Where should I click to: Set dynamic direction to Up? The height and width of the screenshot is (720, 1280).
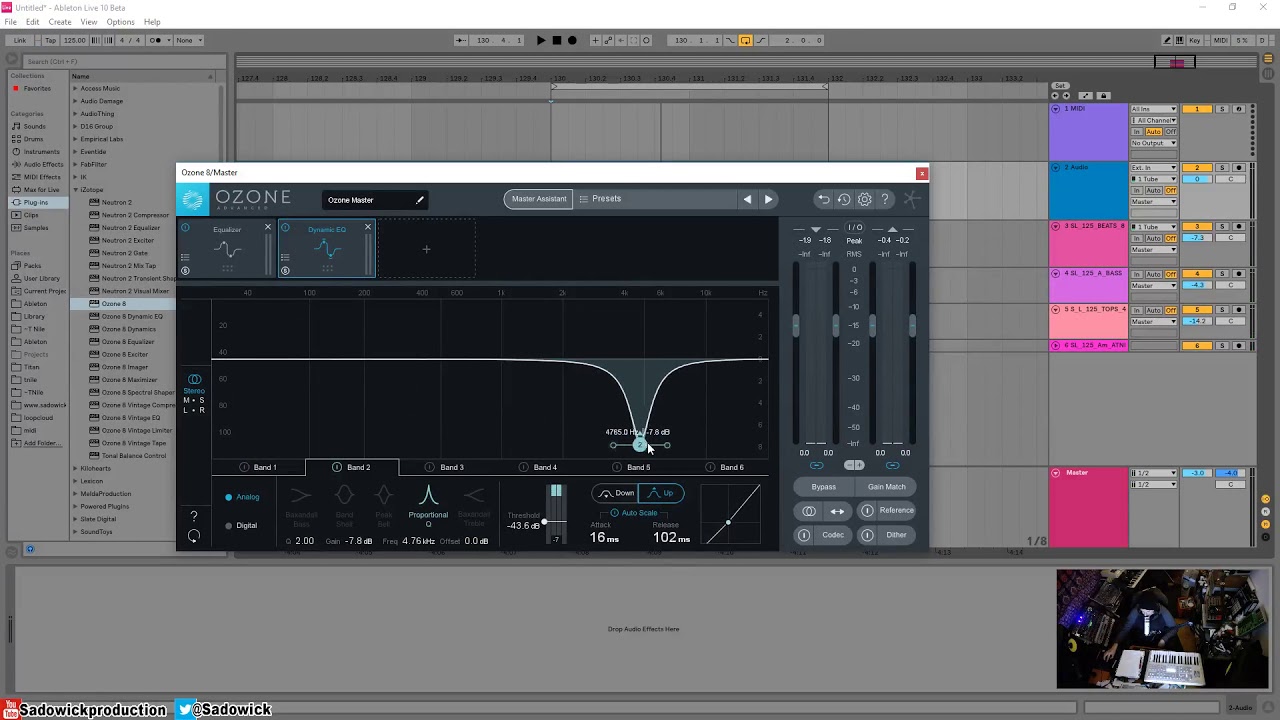coord(661,493)
